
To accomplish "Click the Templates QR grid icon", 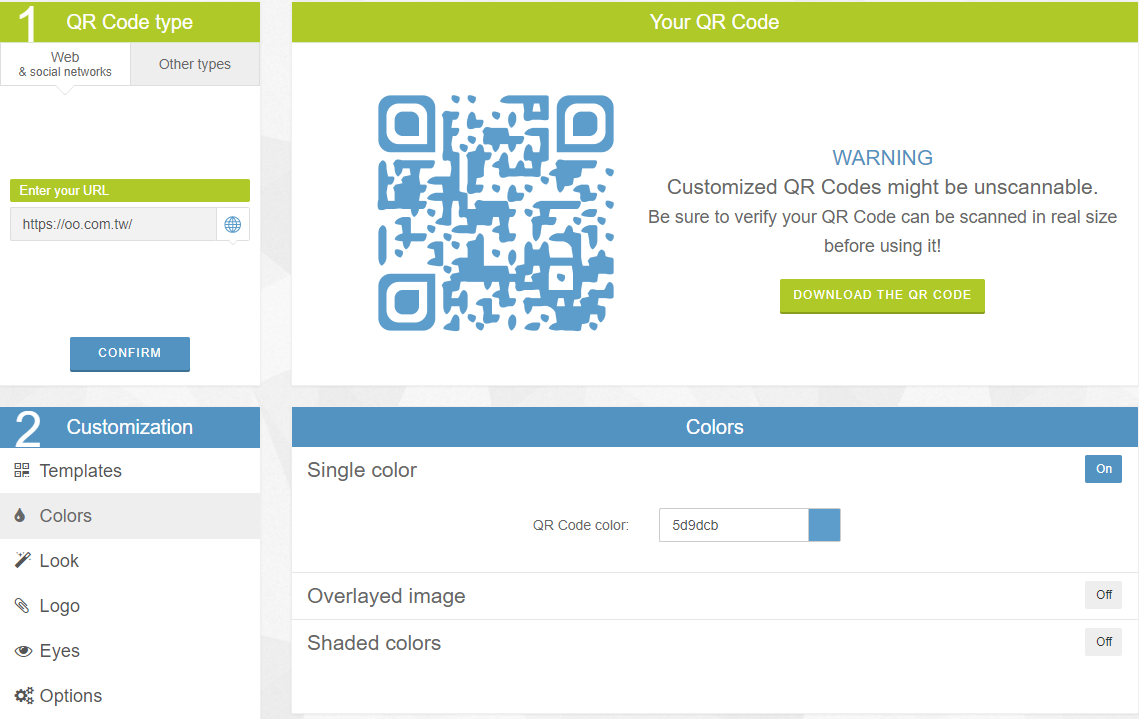I will [x=22, y=471].
